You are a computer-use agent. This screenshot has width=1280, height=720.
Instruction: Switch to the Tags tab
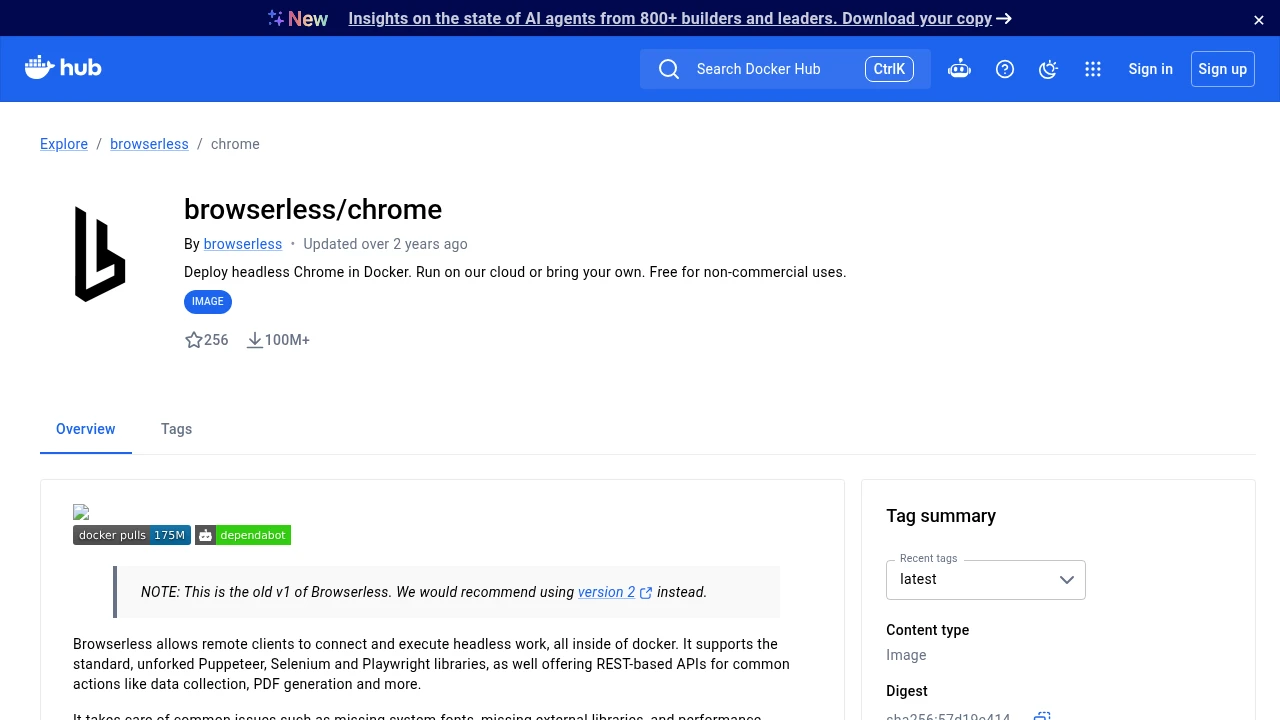[176, 429]
